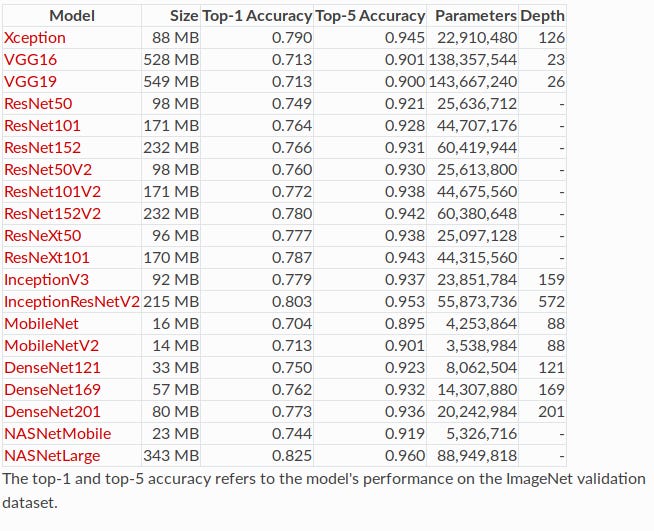This screenshot has width=654, height=531.
Task: Open the NASNetMobile link
Action: pos(57,434)
